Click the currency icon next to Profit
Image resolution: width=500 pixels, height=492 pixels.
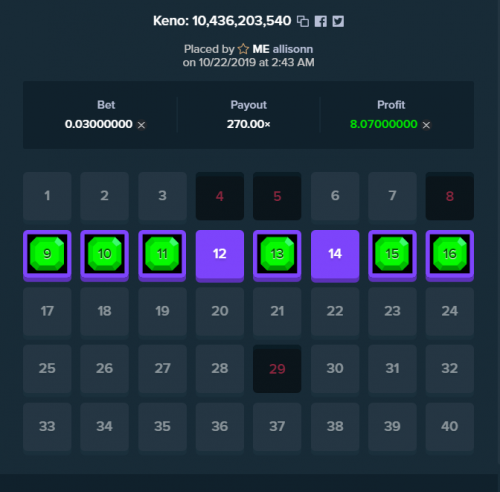coord(426,125)
